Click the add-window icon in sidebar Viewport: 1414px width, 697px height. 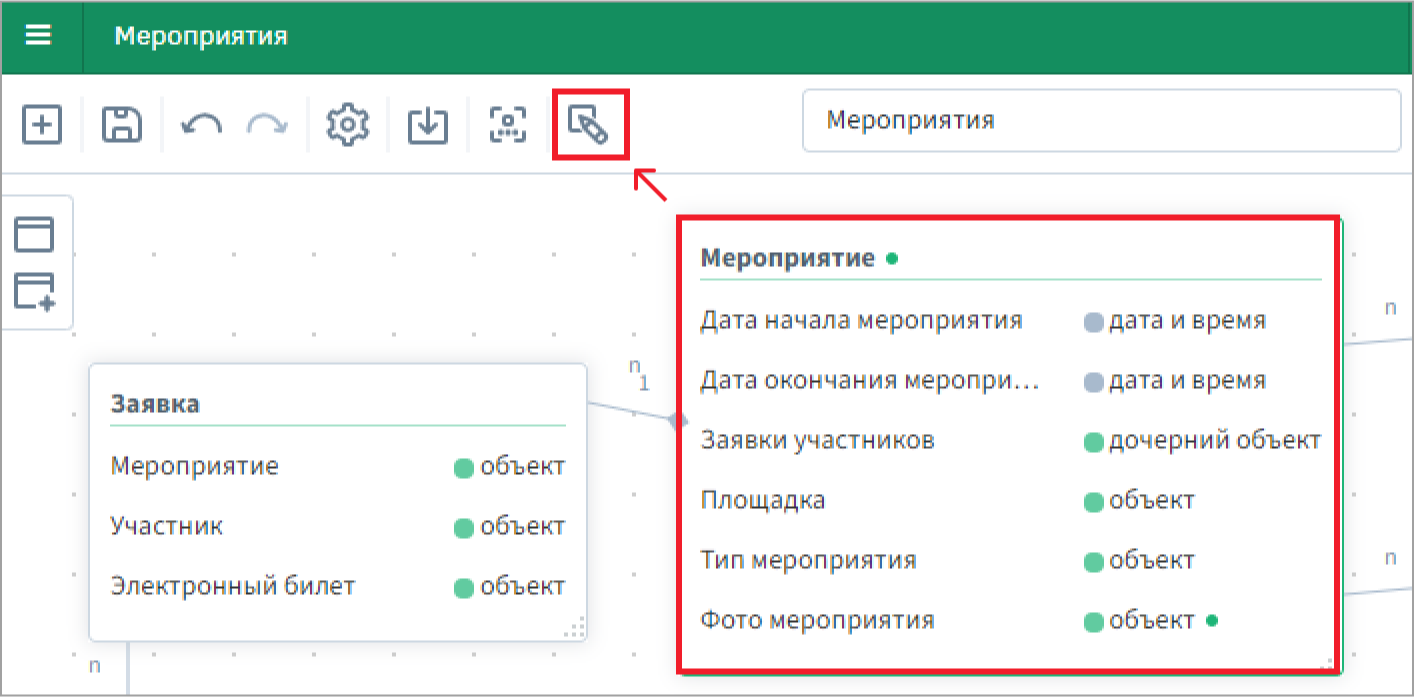pos(35,291)
